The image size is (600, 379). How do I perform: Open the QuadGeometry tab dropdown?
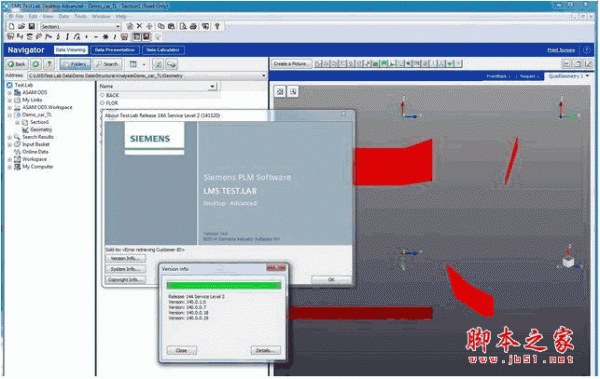coord(587,76)
